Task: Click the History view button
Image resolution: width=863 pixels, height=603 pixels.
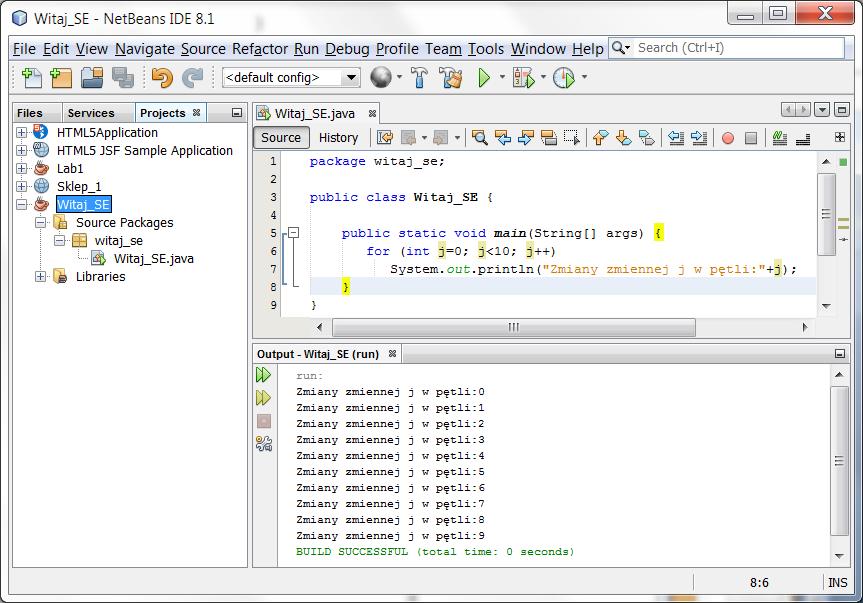Action: 338,138
